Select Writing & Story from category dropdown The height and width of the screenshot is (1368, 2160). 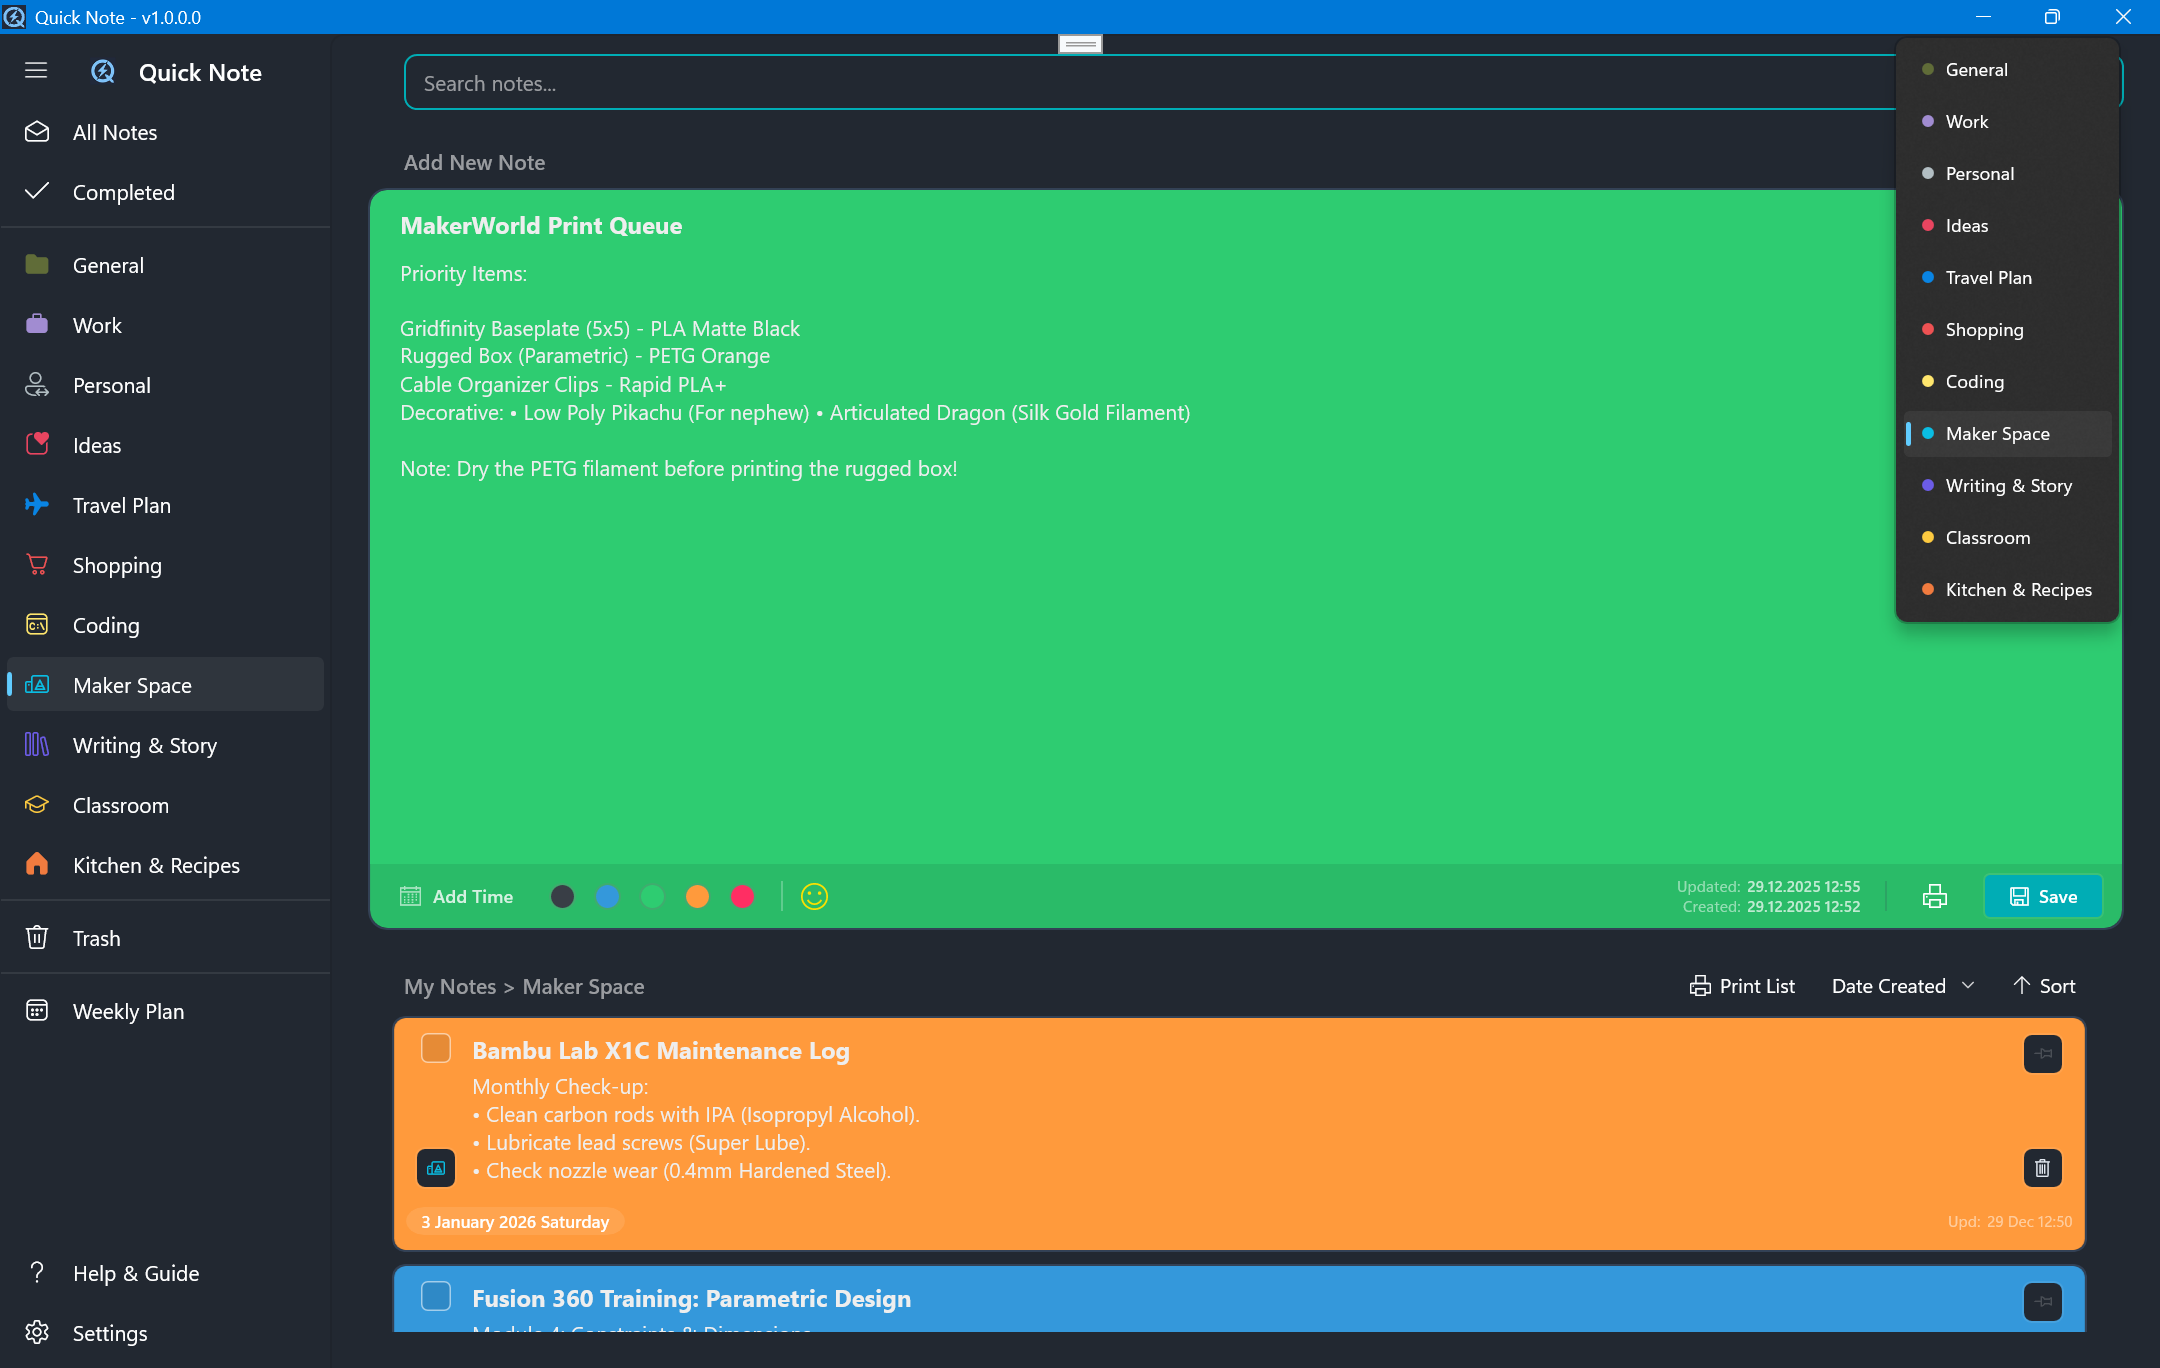(x=2007, y=486)
